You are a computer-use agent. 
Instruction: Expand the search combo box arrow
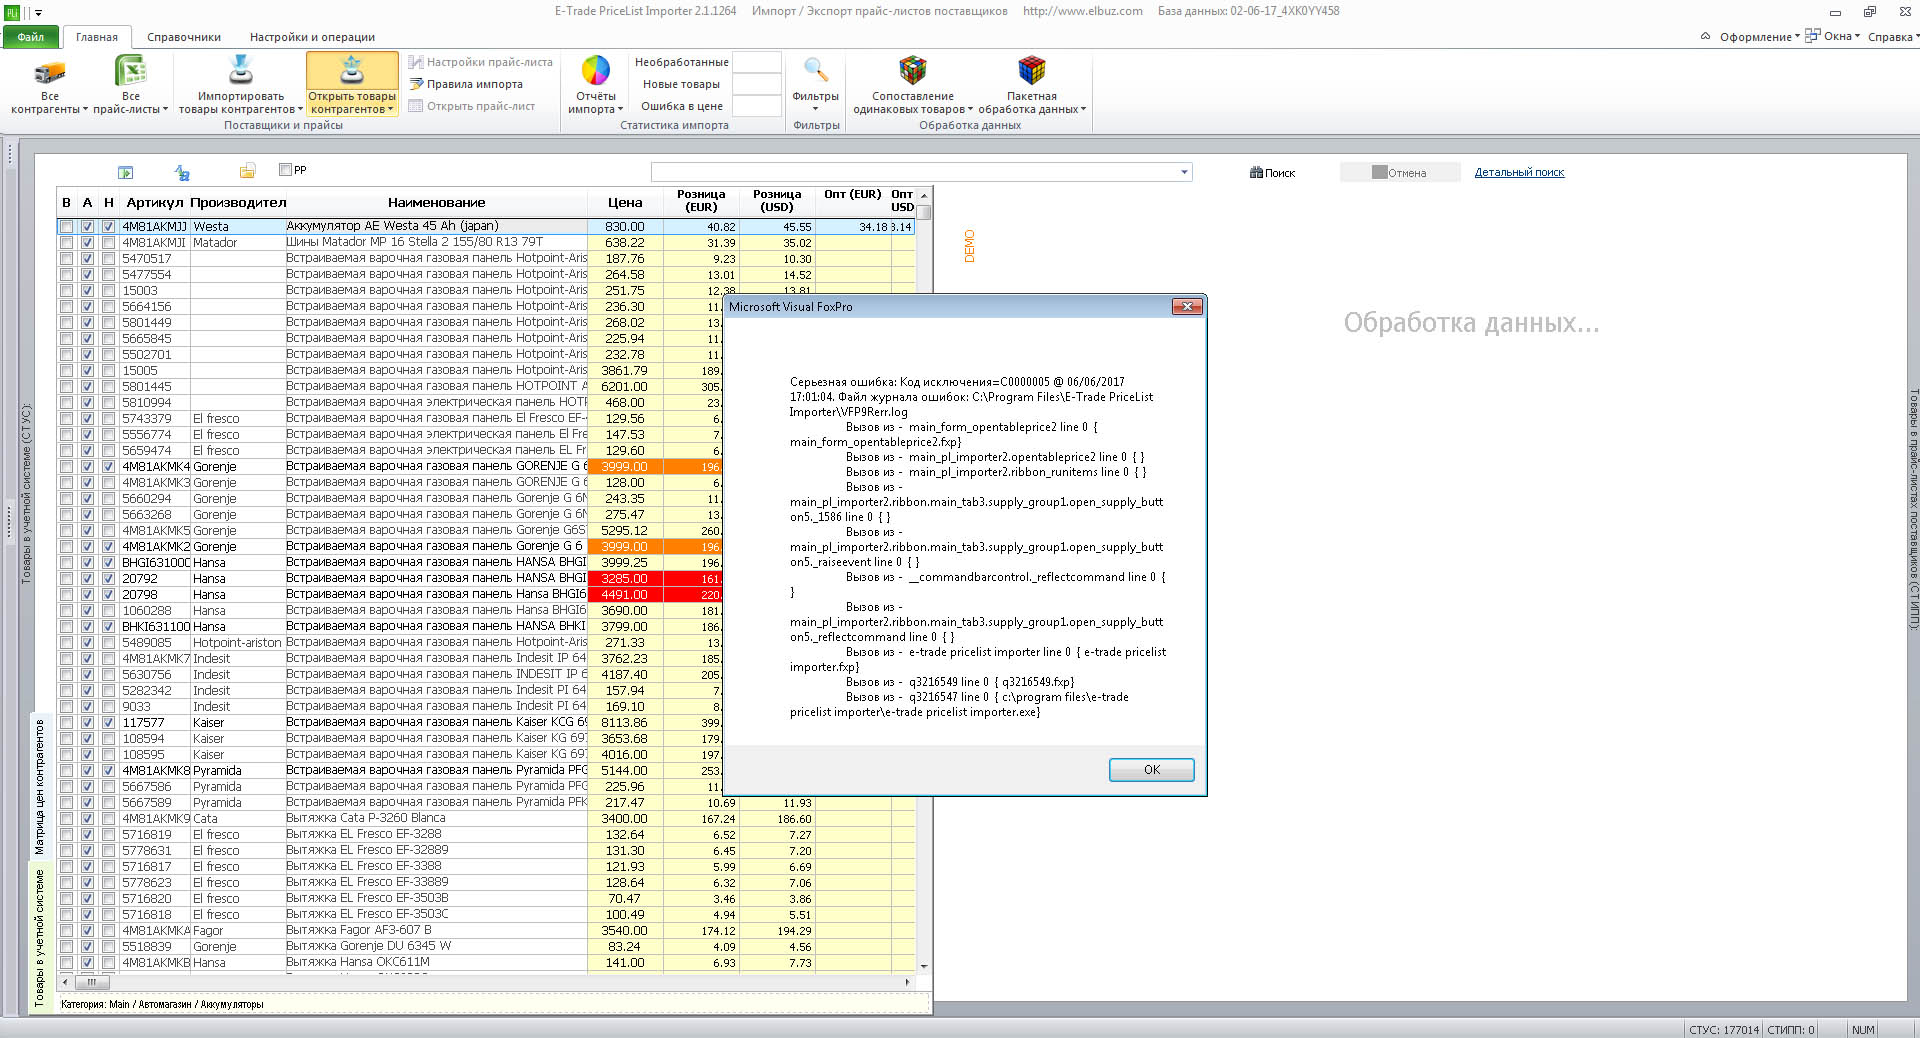click(x=1185, y=172)
